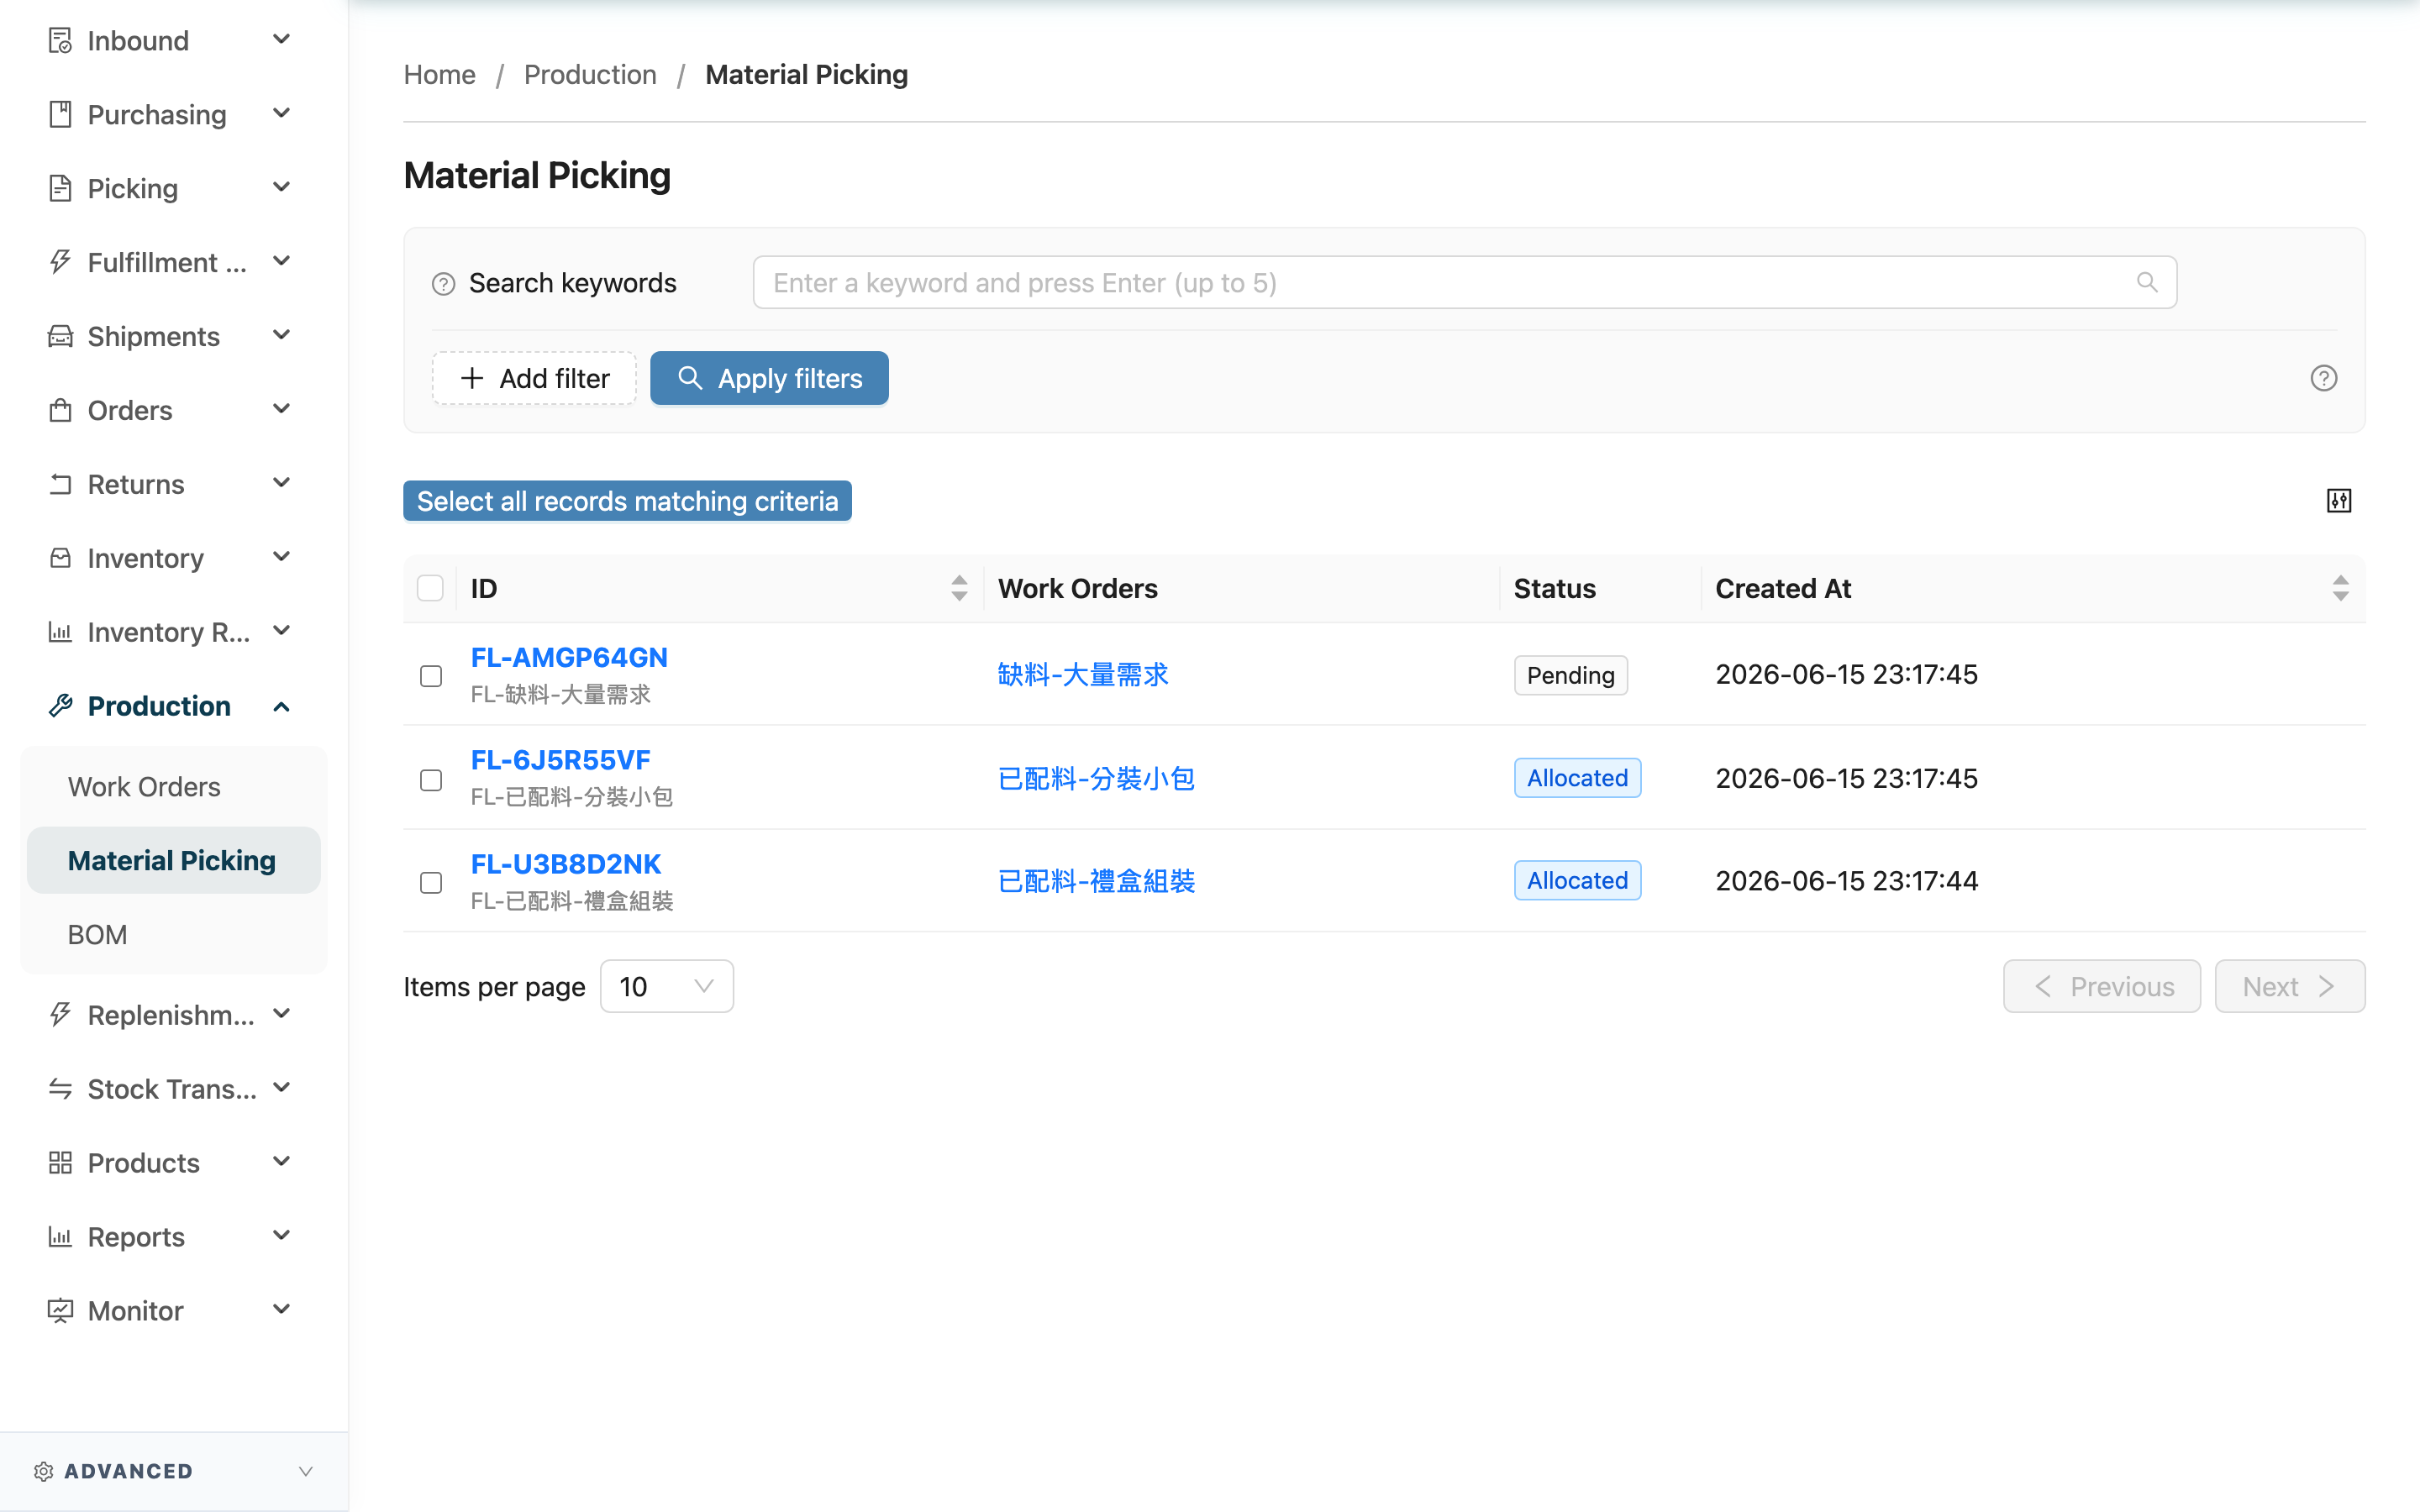Screen dimensions: 2420x1512
Task: Expand the Returns menu chevron
Action: point(282,483)
